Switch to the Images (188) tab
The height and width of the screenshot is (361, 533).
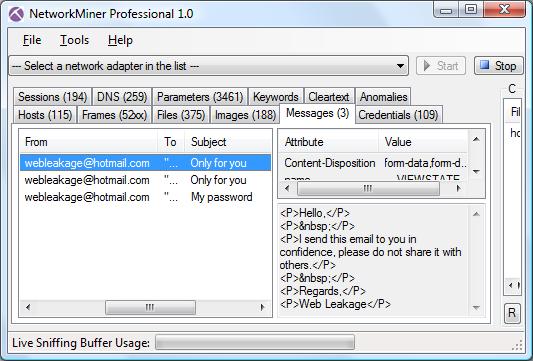(245, 115)
